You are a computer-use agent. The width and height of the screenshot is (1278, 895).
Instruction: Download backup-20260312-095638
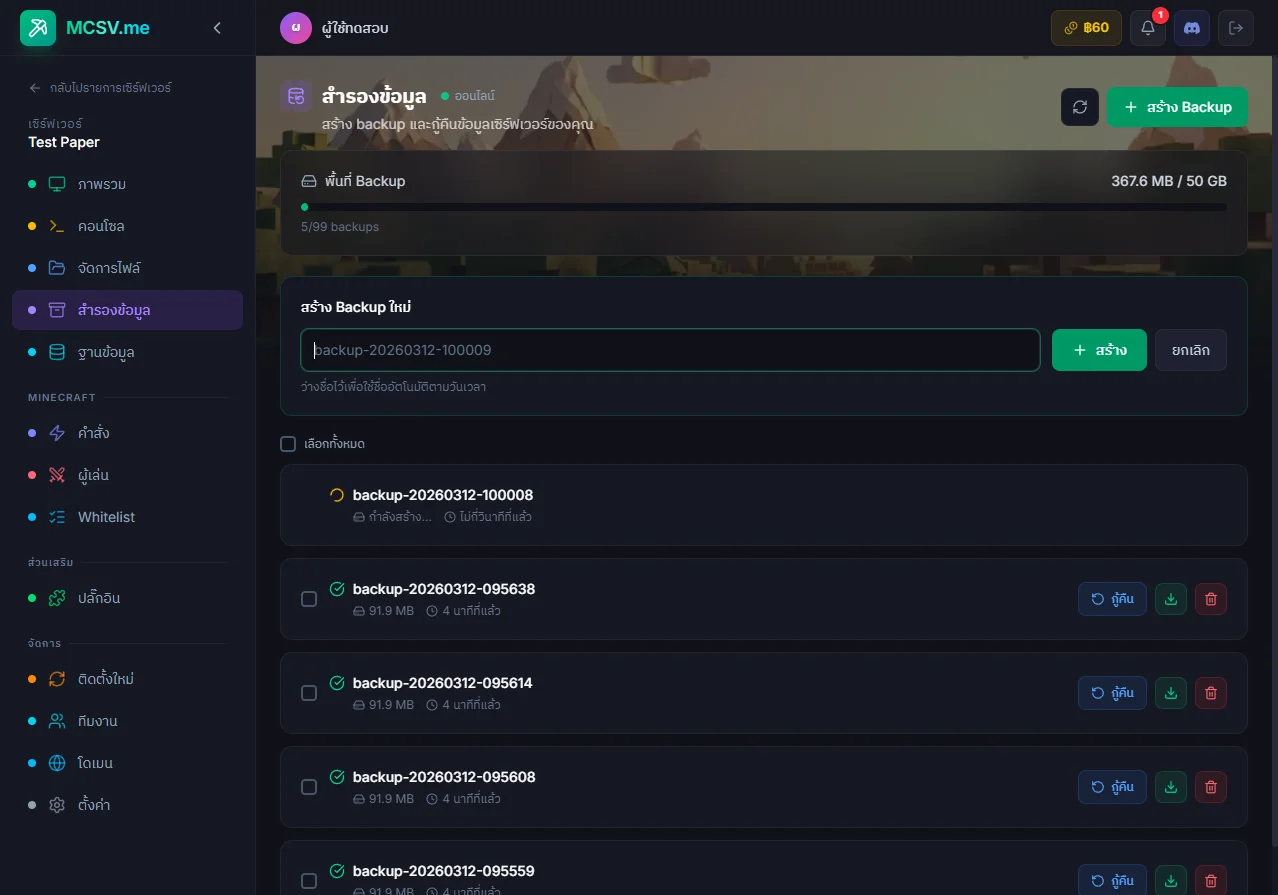[1171, 599]
